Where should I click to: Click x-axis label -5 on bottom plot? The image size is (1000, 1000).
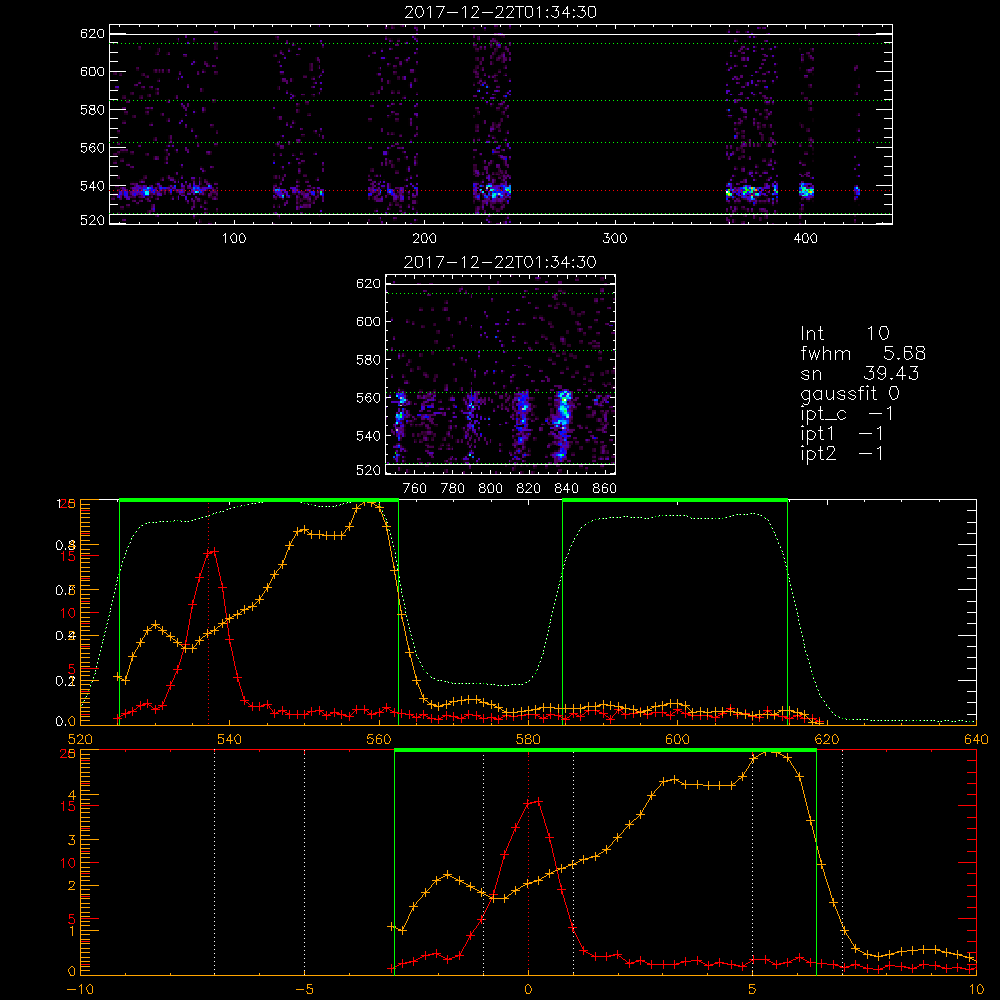304,989
